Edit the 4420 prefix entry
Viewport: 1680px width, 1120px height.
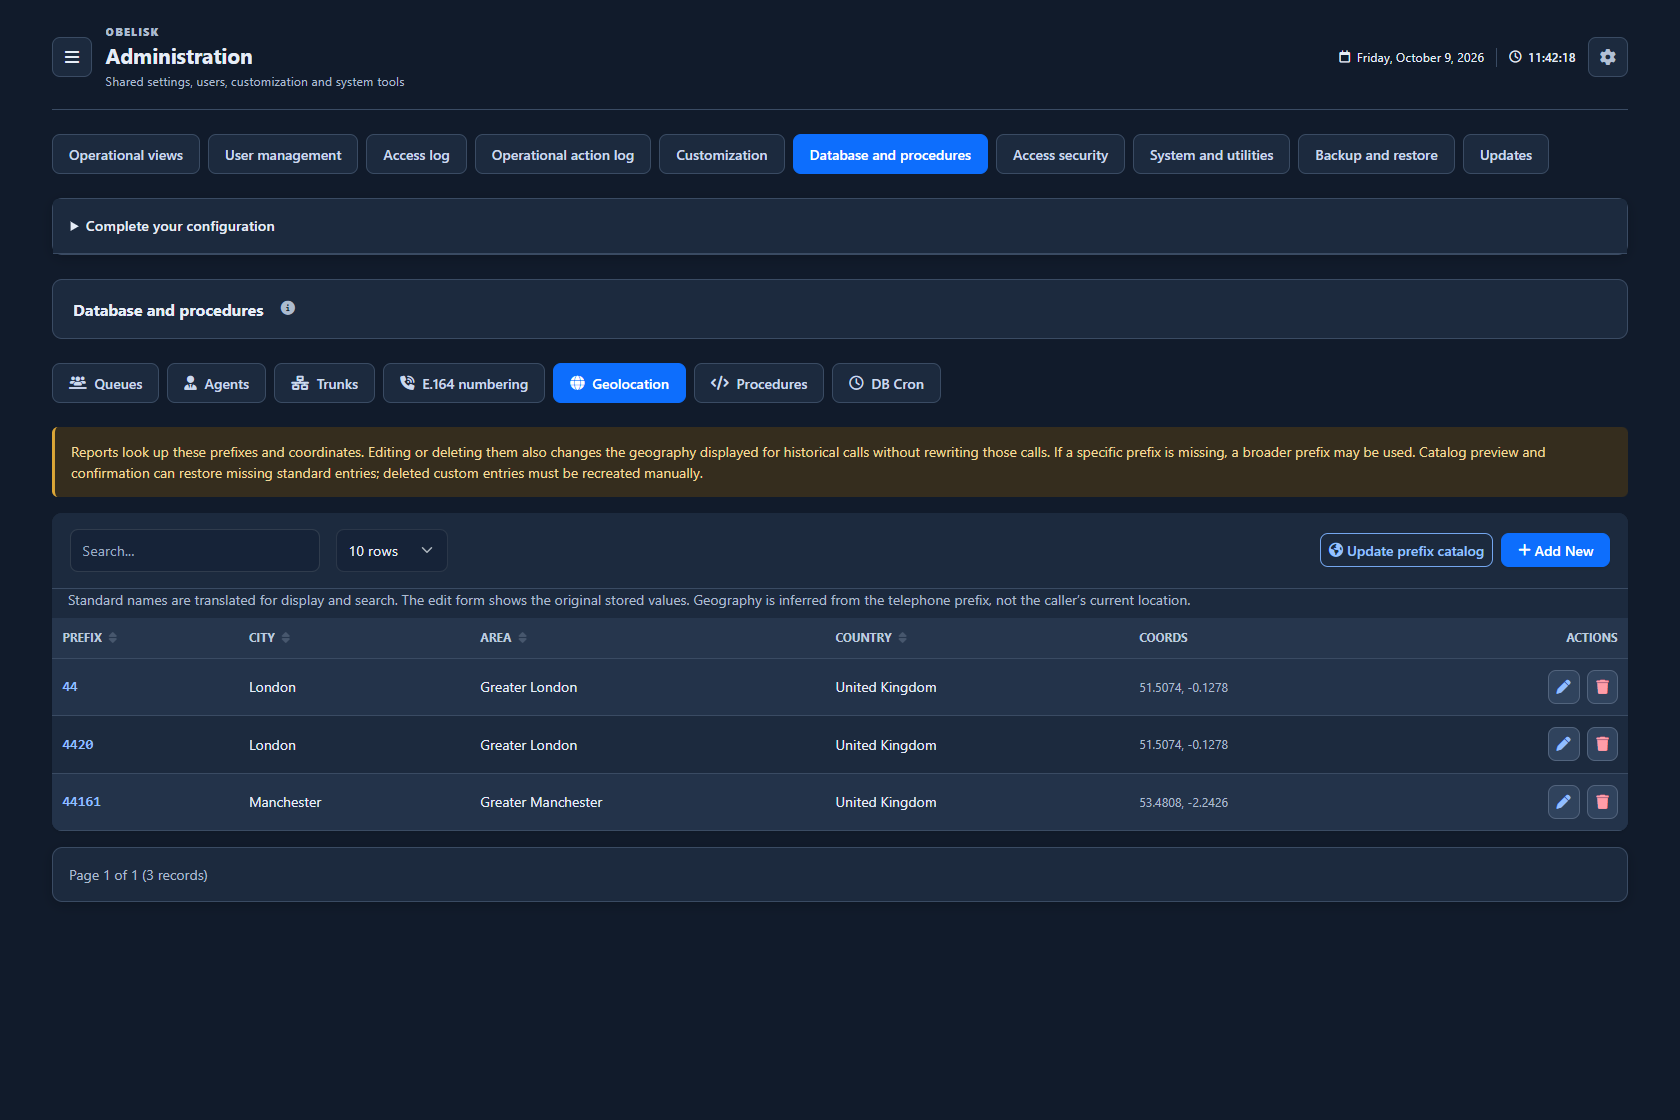[1563, 744]
